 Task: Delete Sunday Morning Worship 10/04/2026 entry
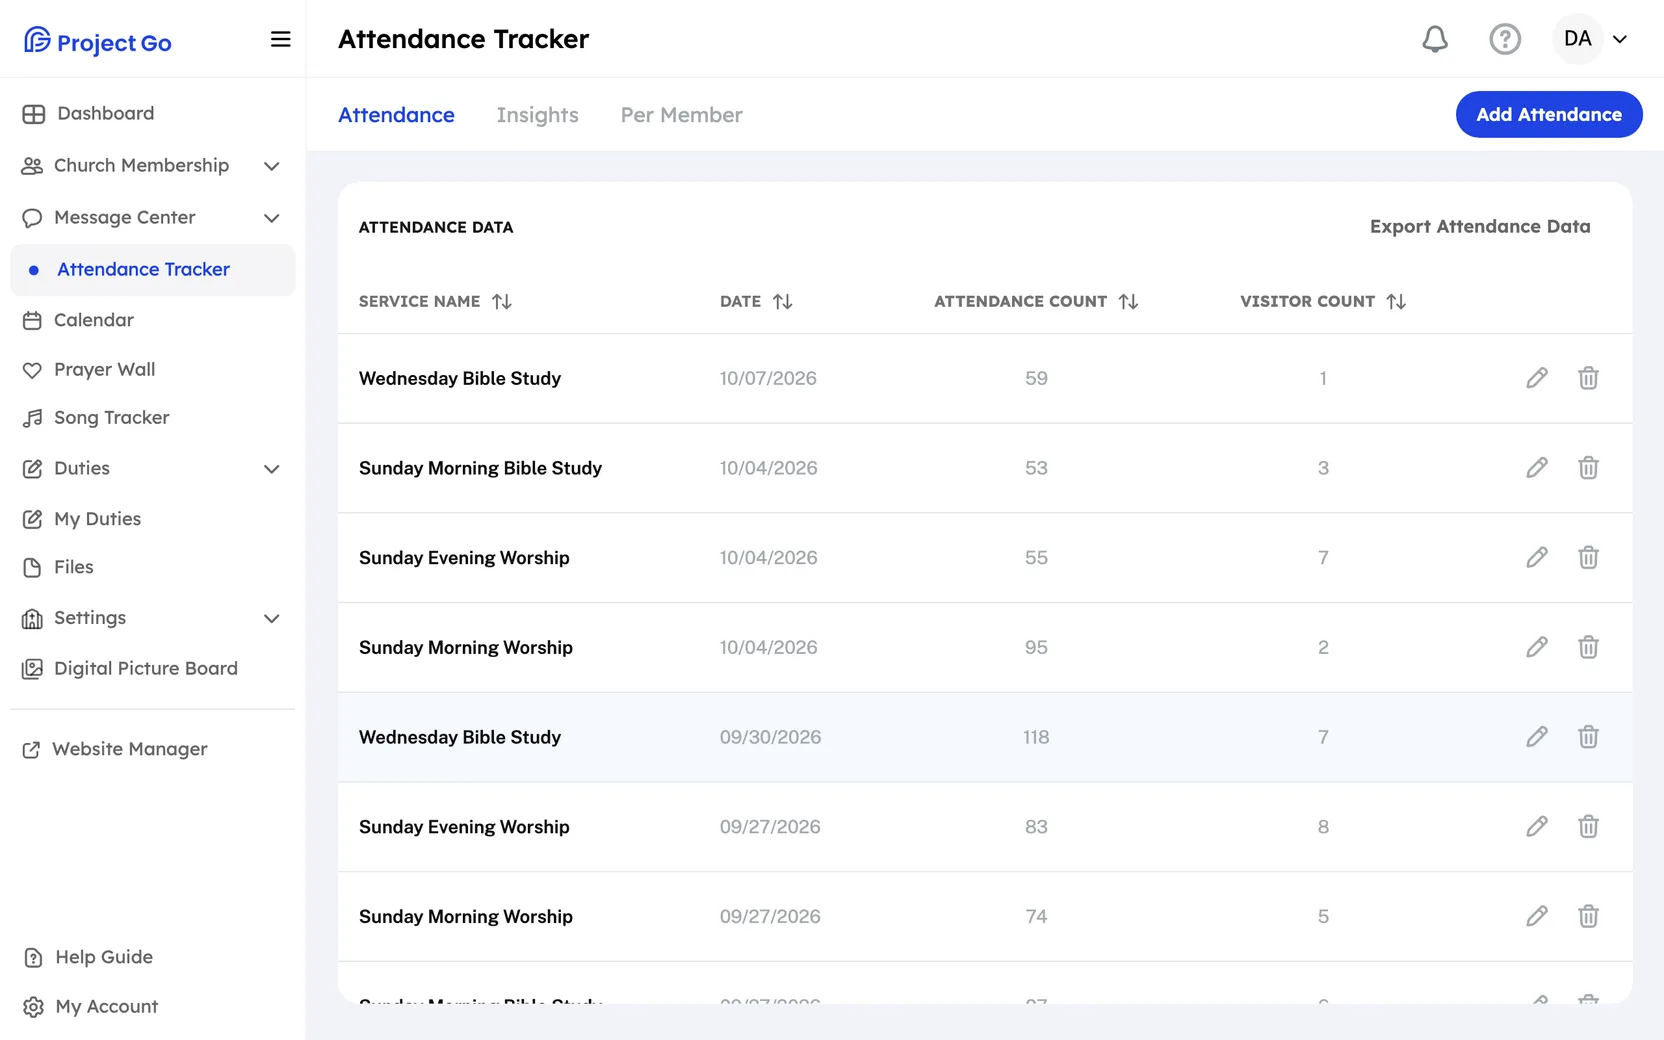click(1588, 647)
